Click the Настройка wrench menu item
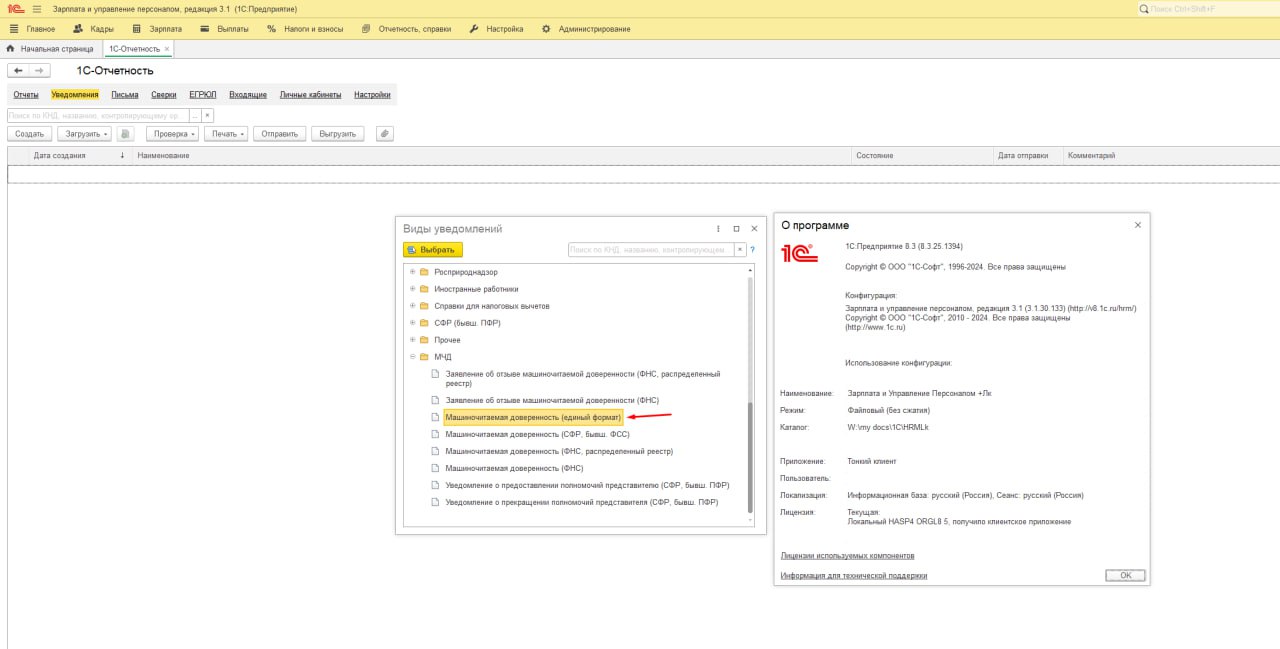This screenshot has height=649, width=1280. (x=496, y=29)
